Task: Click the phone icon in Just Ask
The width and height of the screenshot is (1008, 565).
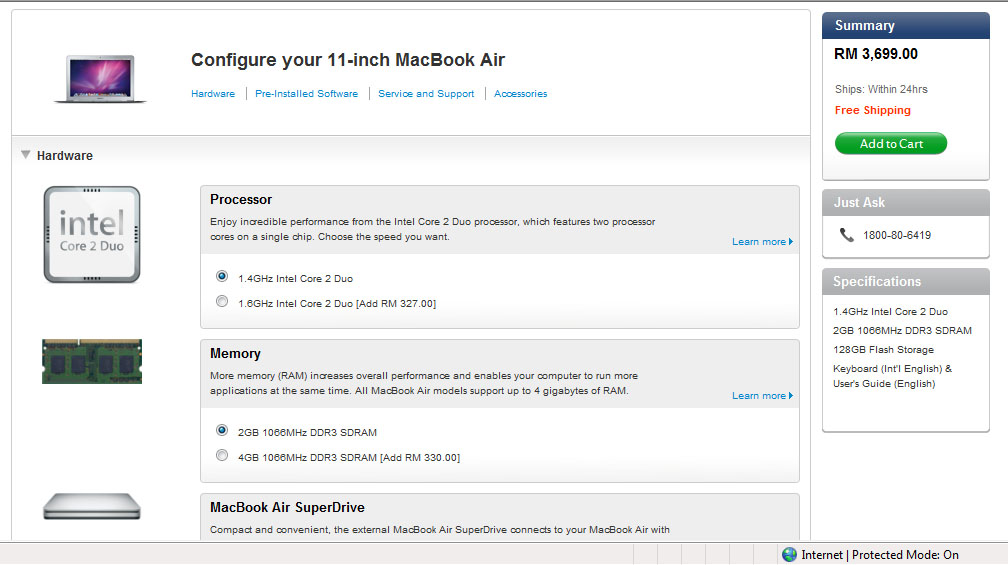Action: [x=847, y=235]
